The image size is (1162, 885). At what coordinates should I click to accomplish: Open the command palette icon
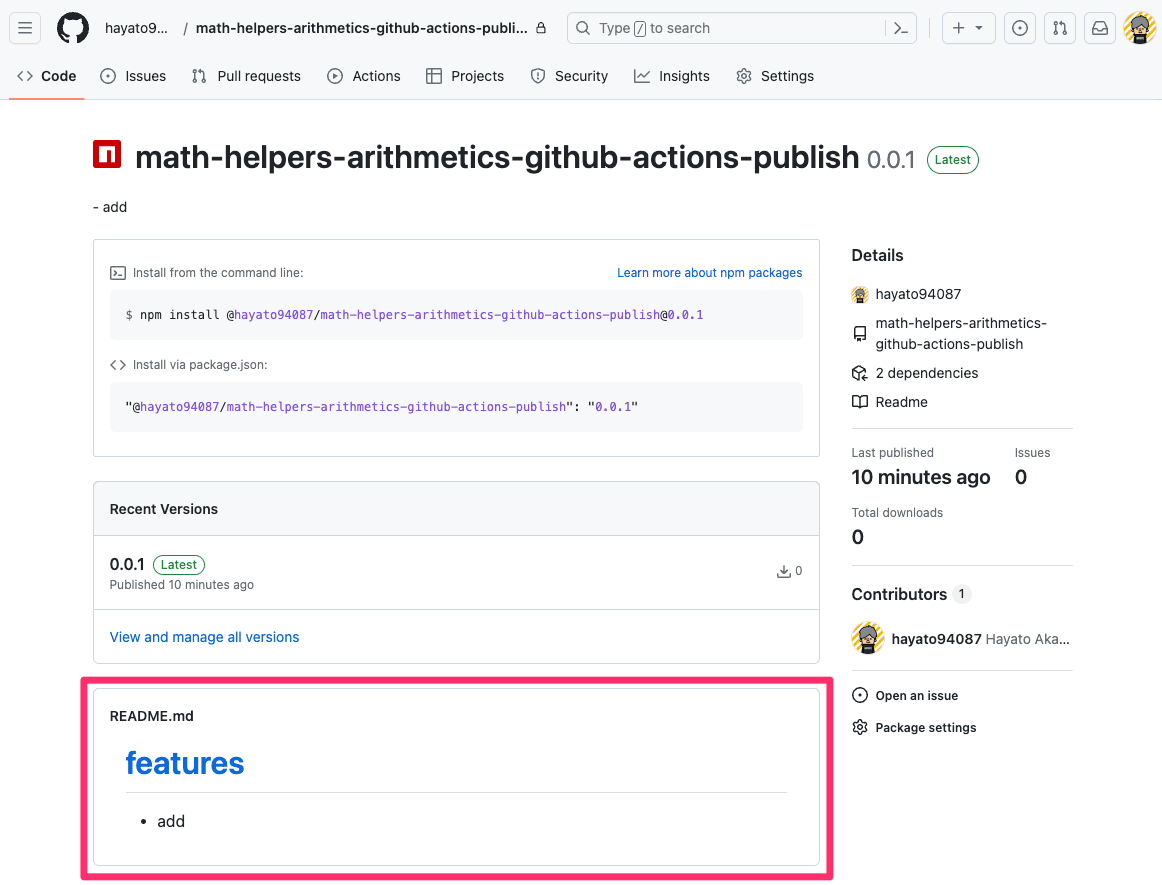click(x=900, y=28)
